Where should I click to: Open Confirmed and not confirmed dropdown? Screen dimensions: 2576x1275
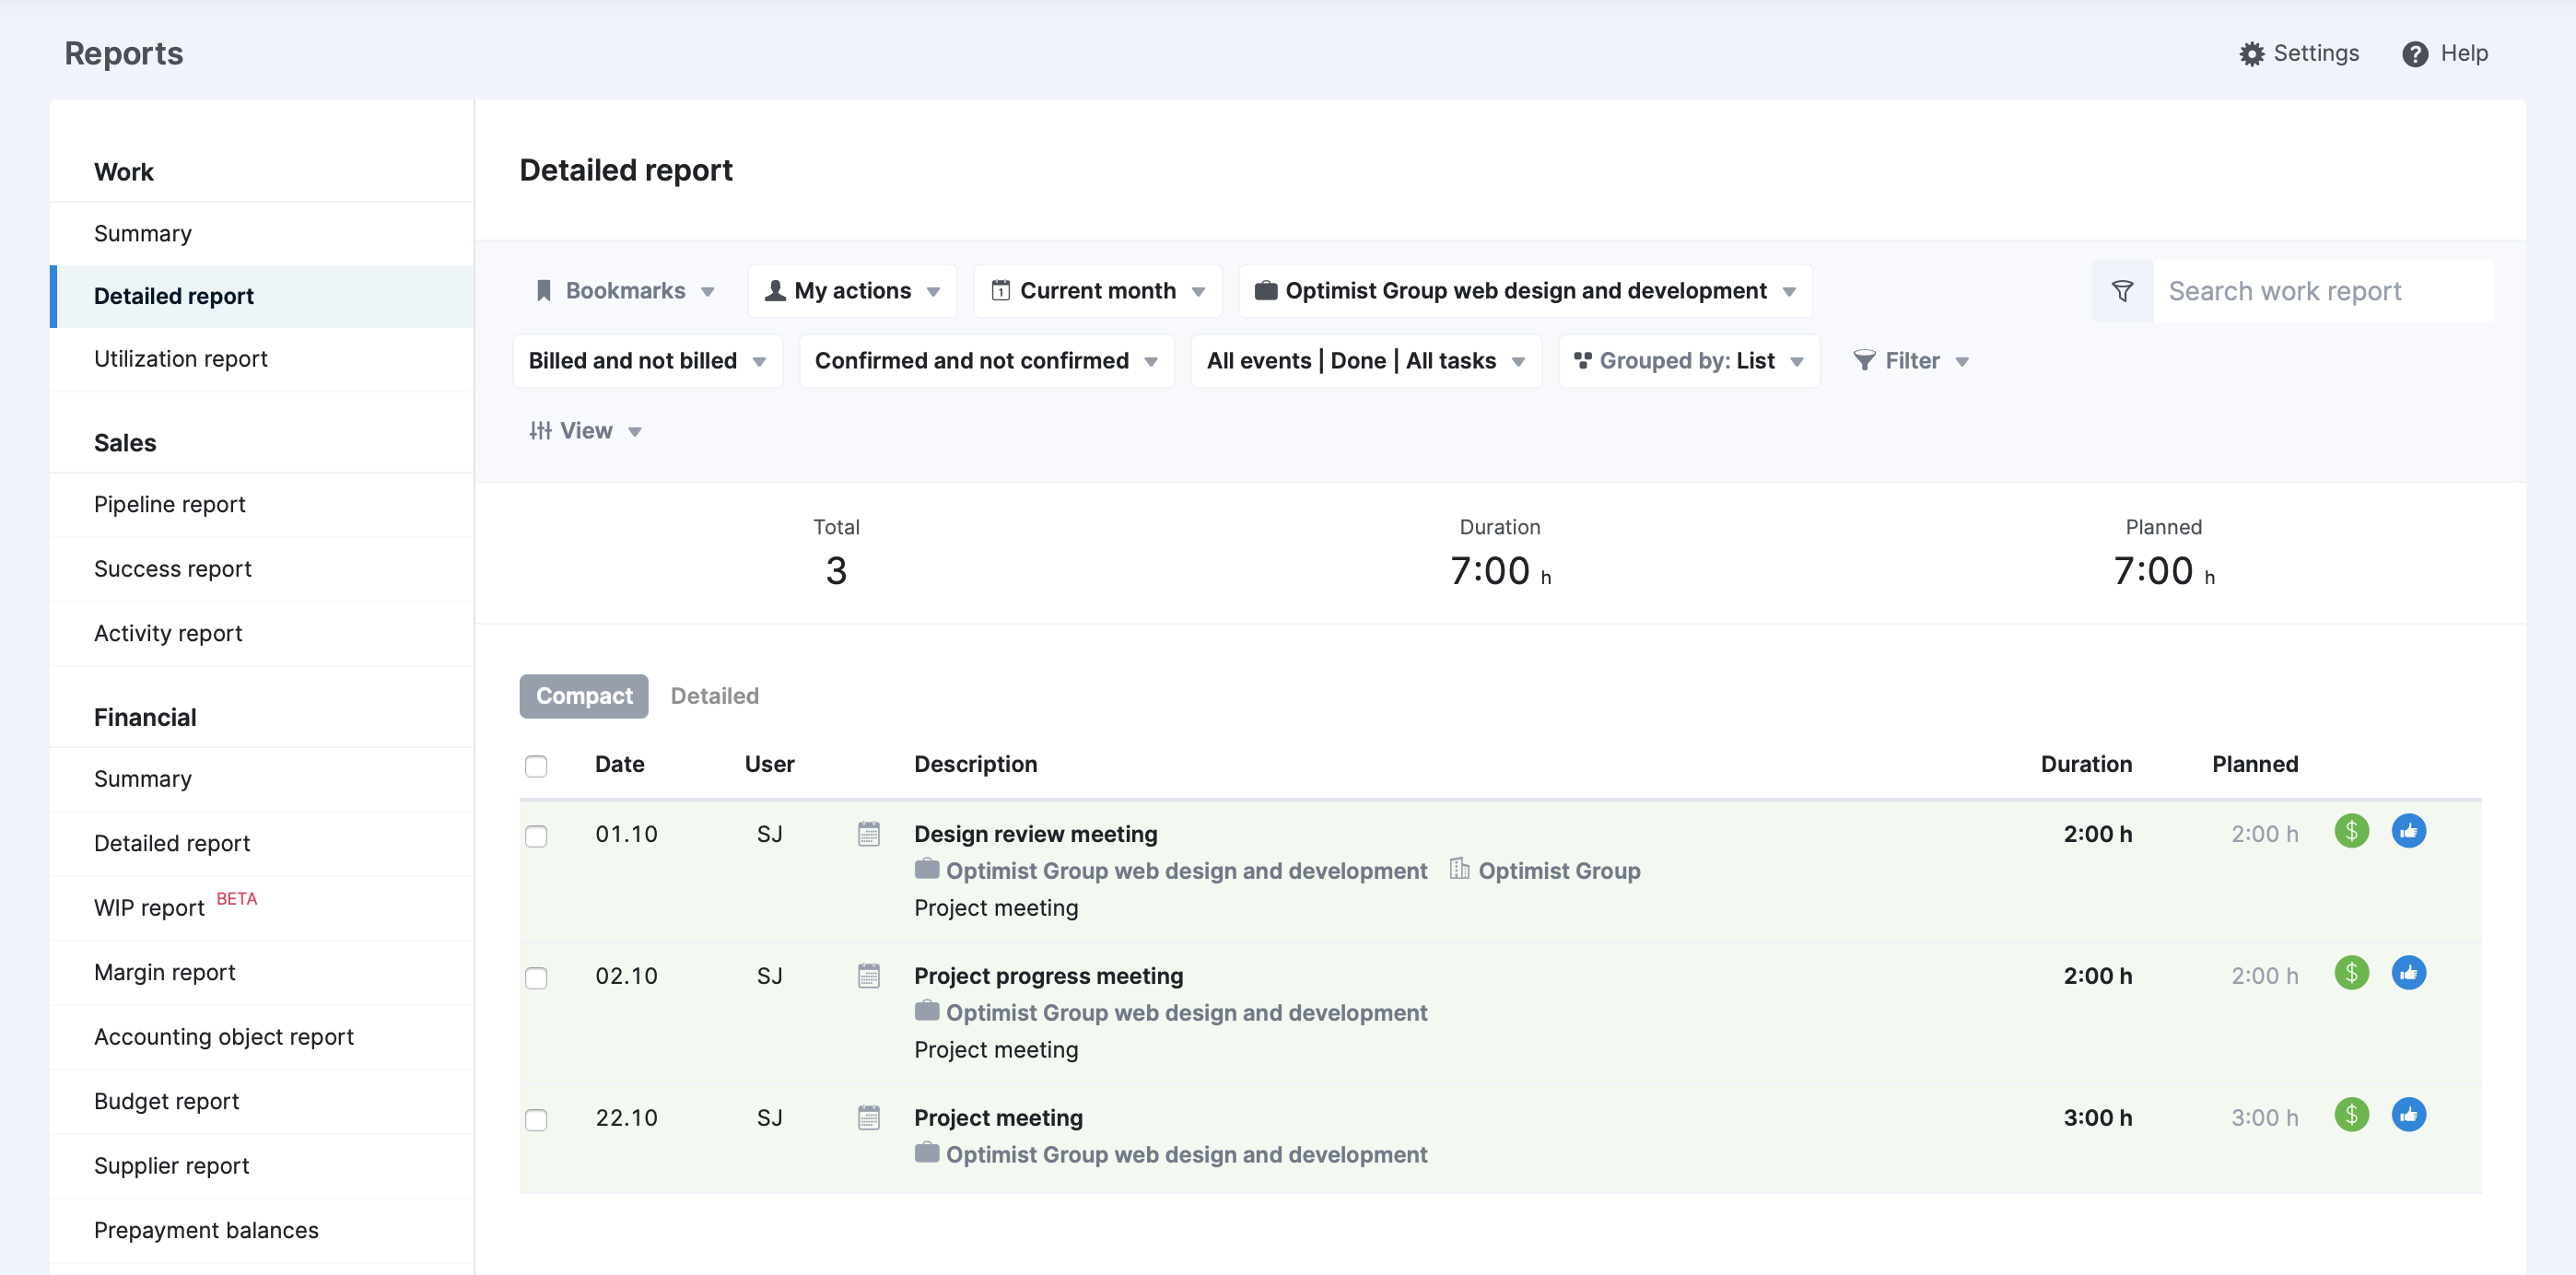(986, 361)
